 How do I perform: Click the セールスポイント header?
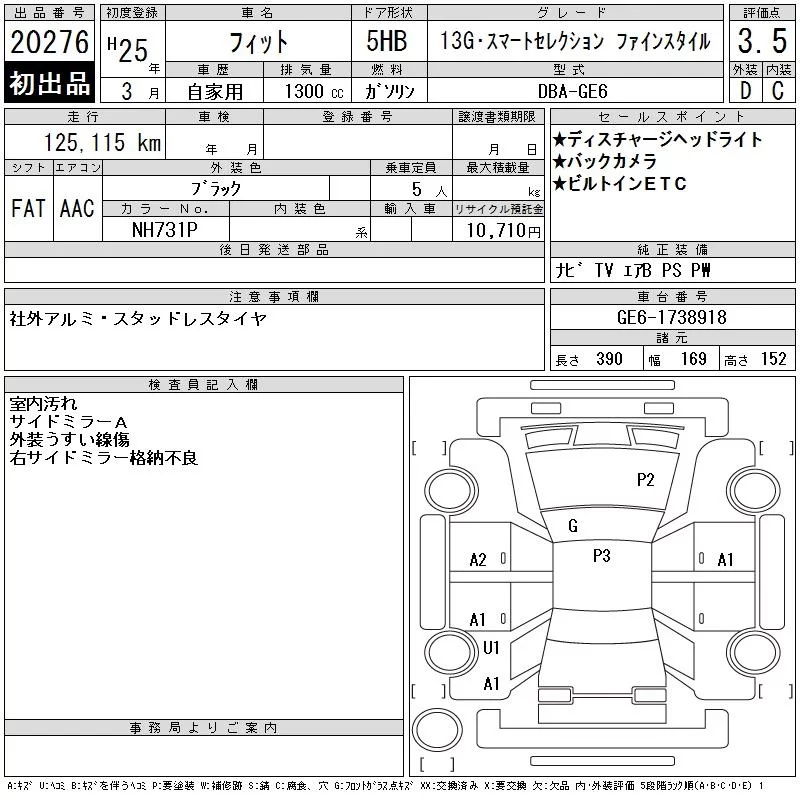672,117
